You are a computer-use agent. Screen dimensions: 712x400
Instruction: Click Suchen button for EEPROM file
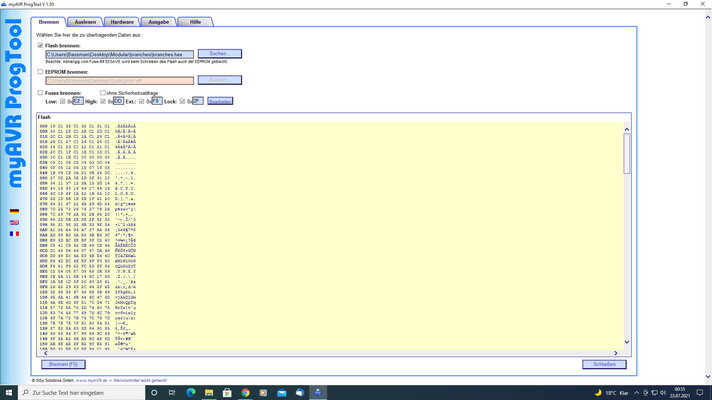click(x=220, y=80)
